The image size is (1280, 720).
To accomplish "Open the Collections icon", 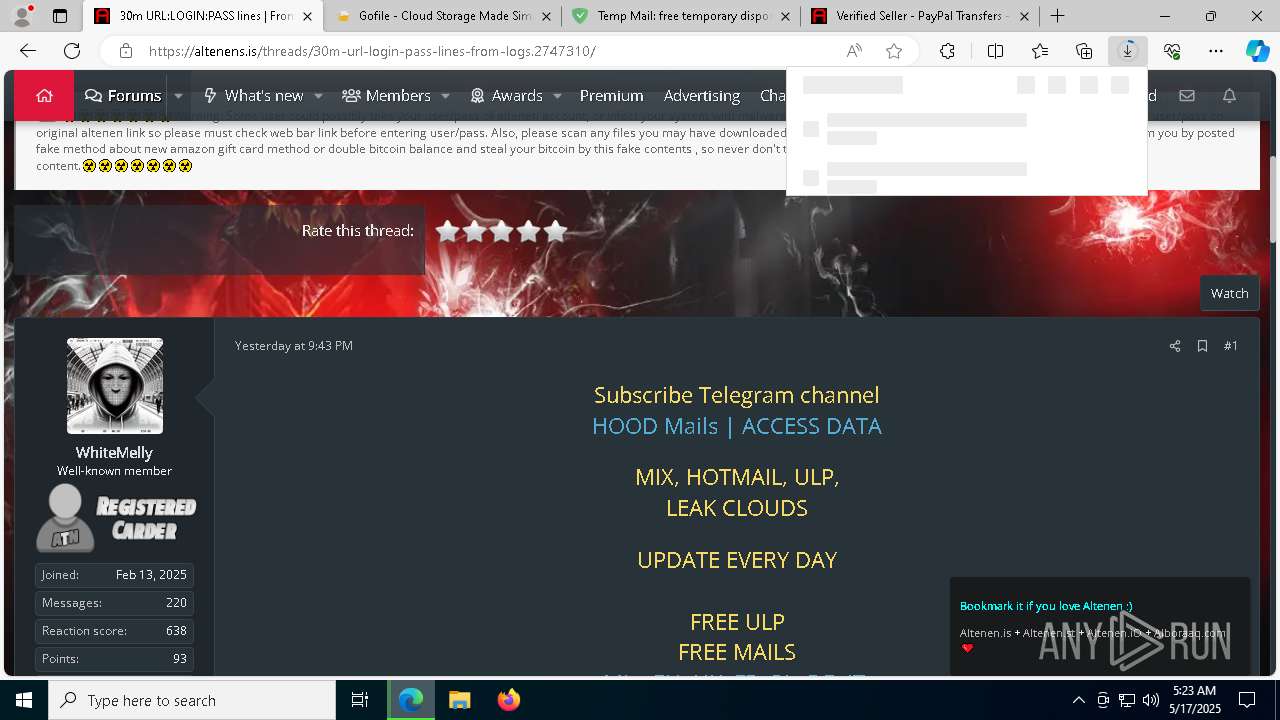I will [x=1084, y=51].
